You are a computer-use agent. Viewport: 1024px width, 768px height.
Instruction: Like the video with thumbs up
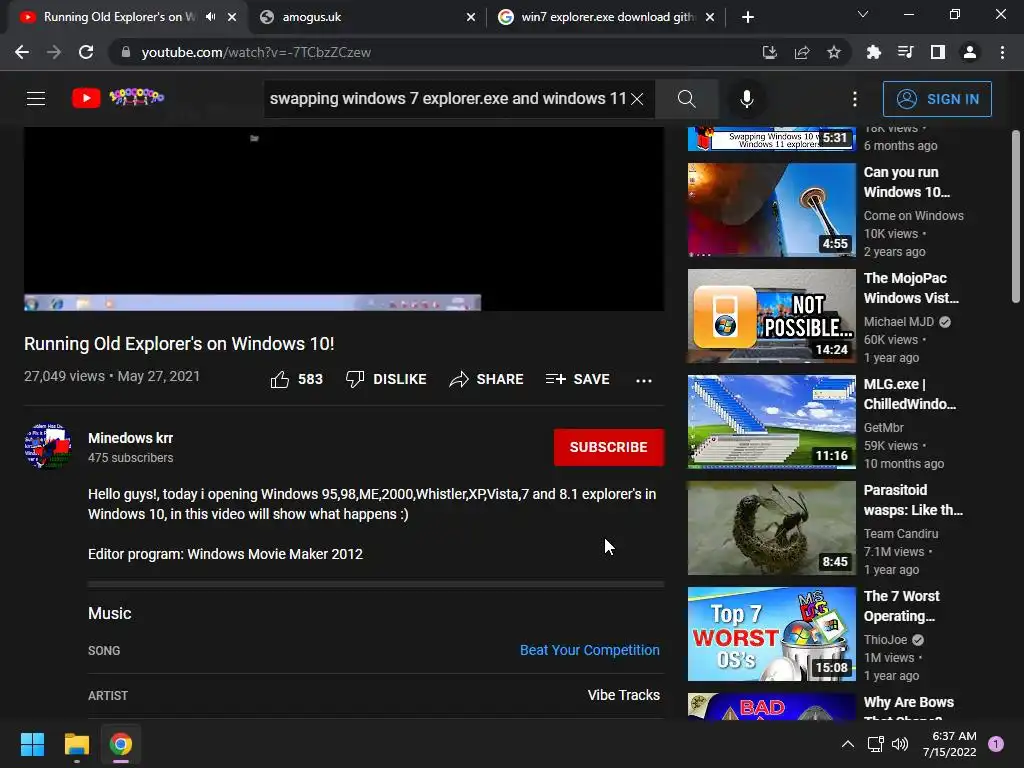point(296,379)
